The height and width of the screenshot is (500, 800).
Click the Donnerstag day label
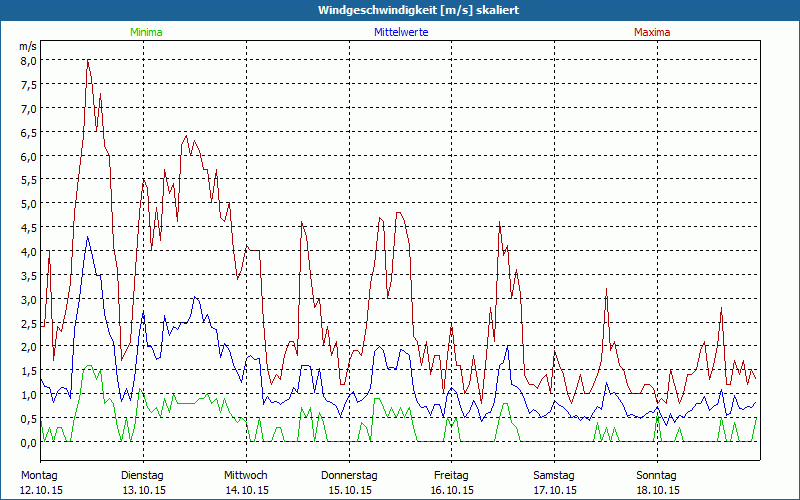click(x=349, y=476)
